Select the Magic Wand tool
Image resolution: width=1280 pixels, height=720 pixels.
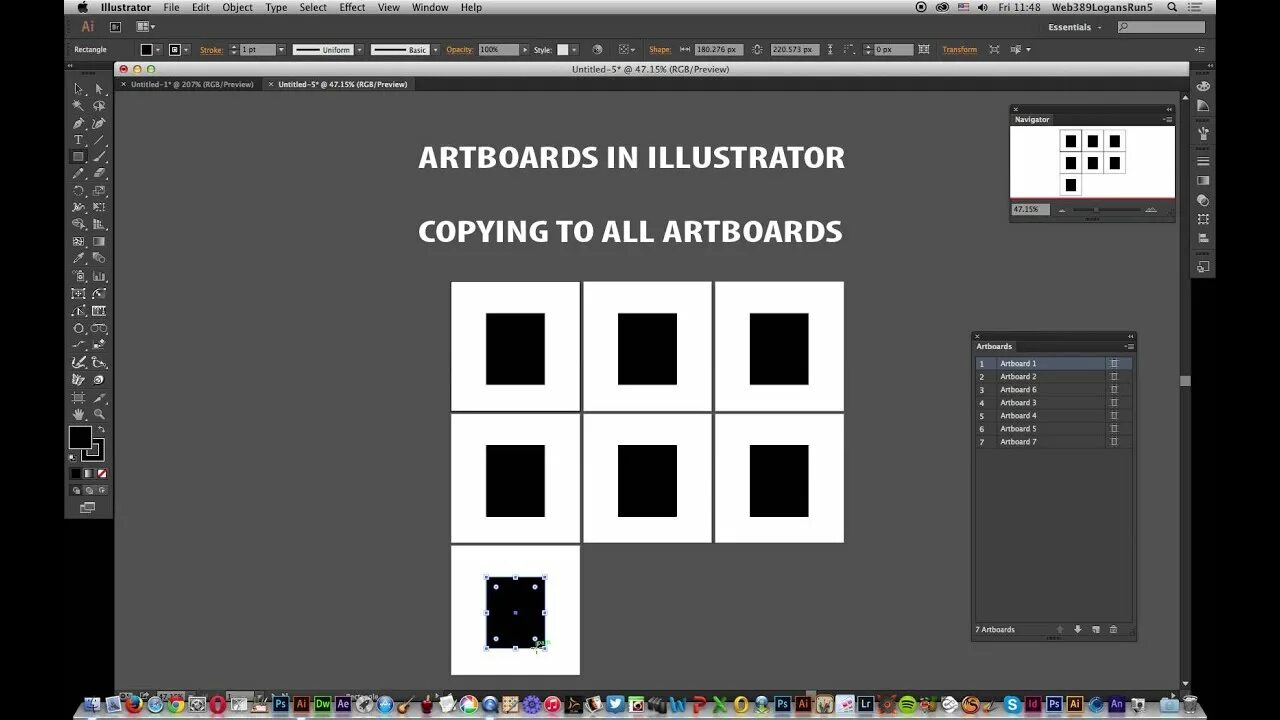78,106
